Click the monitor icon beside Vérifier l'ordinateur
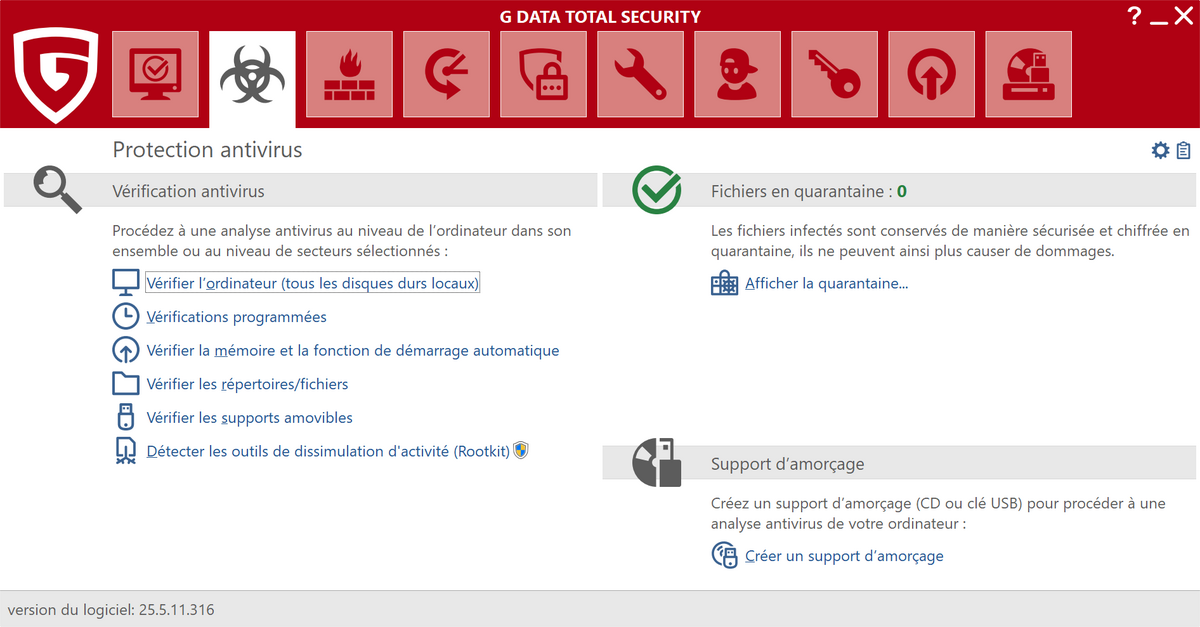This screenshot has height=627, width=1200. 126,283
